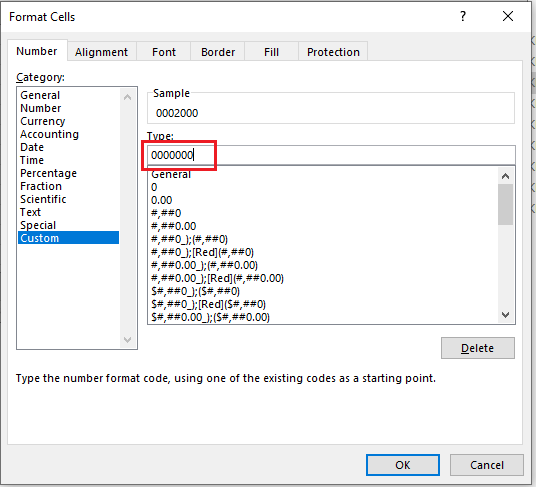Viewport: 536px width, 487px height.
Task: Click the format list scroll down arrow
Action: pos(505,315)
